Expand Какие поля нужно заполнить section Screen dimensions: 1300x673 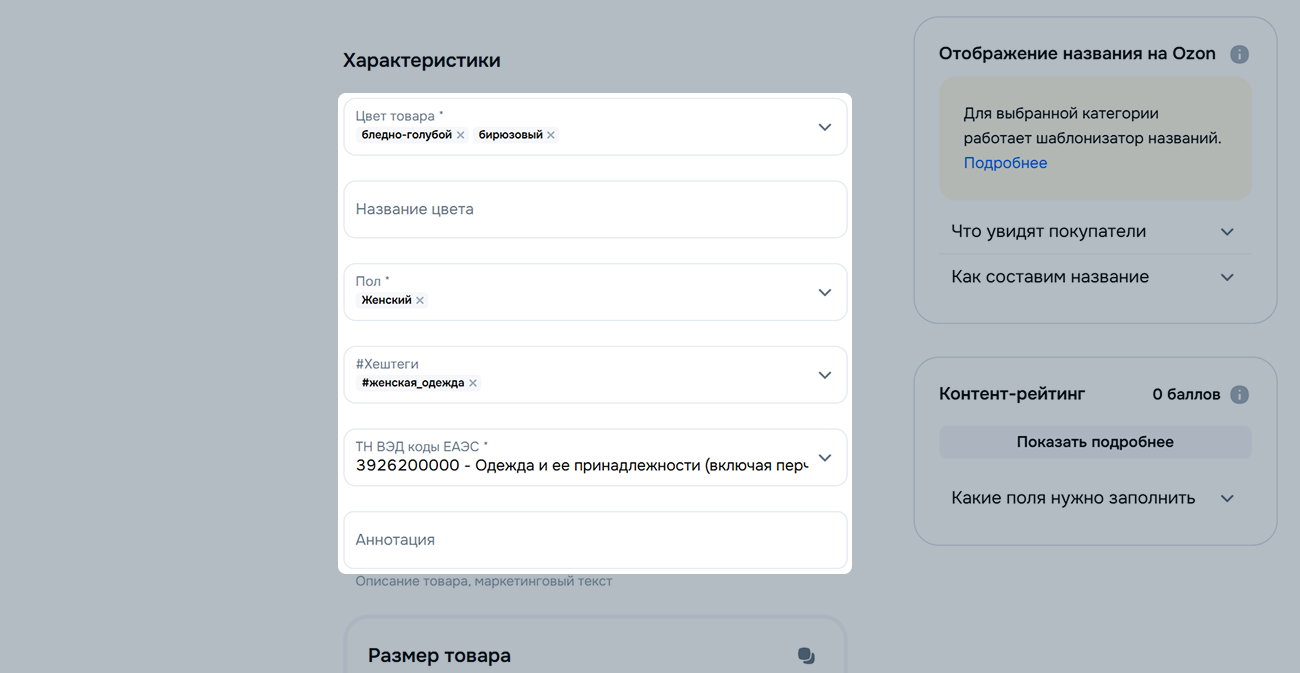(1227, 498)
